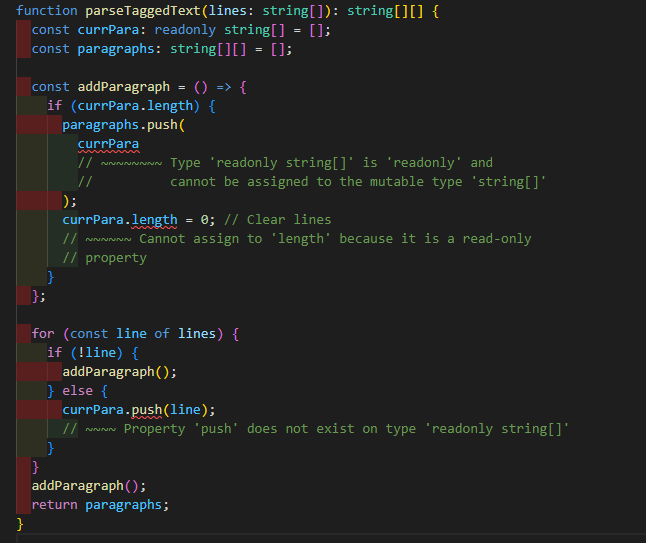The width and height of the screenshot is (646, 543).
Task: Click 'paragraphs' in the const paragraphs declaration
Action: coord(116,49)
